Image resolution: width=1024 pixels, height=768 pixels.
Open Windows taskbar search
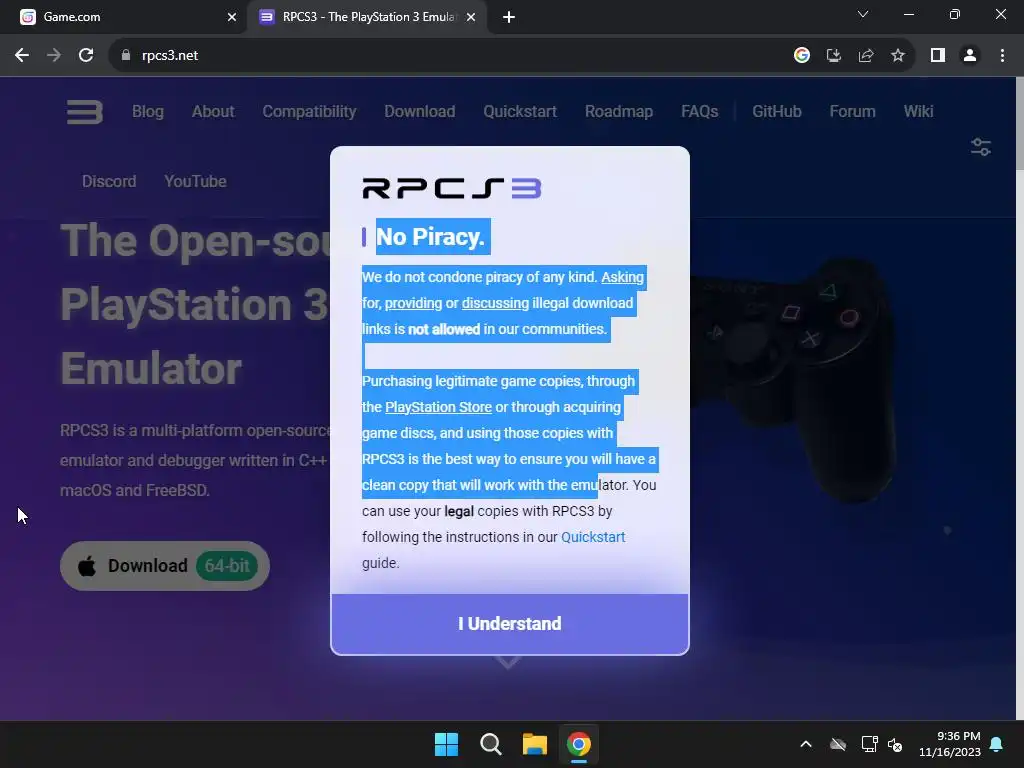click(x=490, y=744)
